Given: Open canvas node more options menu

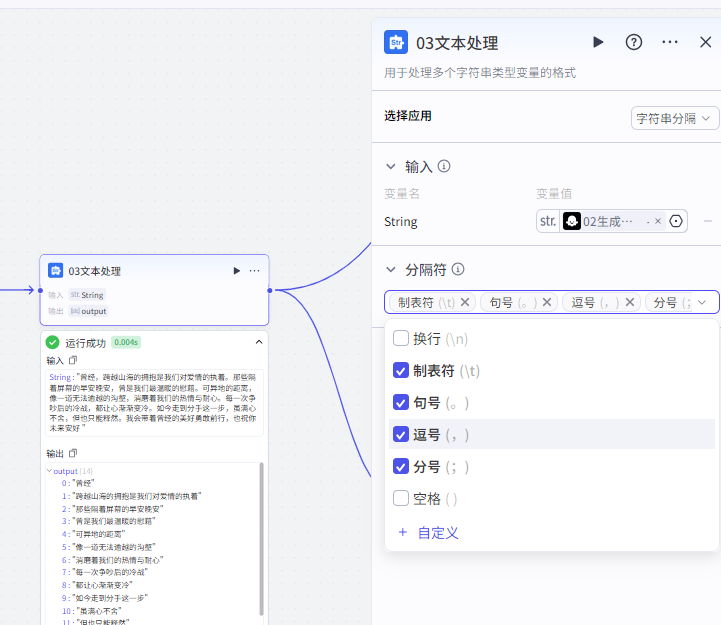Looking at the screenshot, I should (x=254, y=271).
